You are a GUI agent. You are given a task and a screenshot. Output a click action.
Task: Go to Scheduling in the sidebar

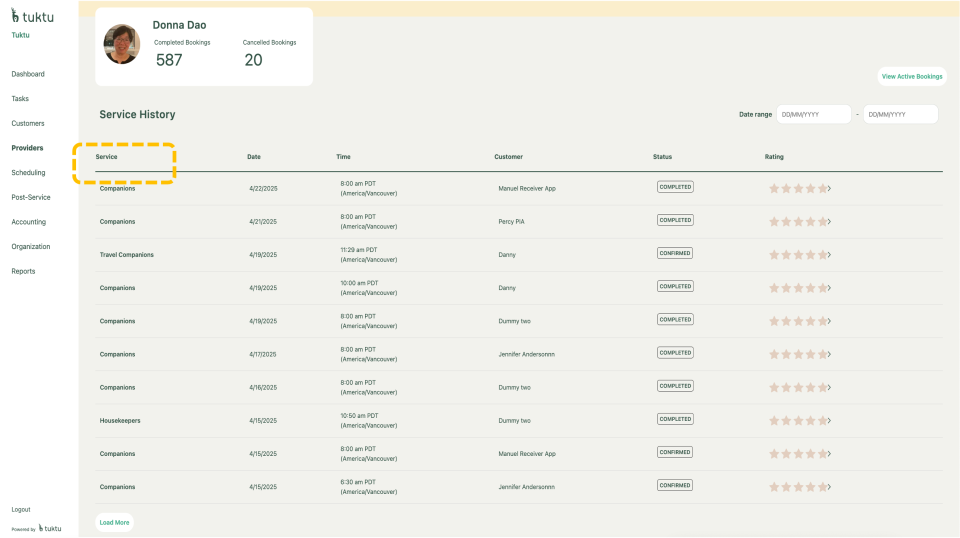coord(28,172)
